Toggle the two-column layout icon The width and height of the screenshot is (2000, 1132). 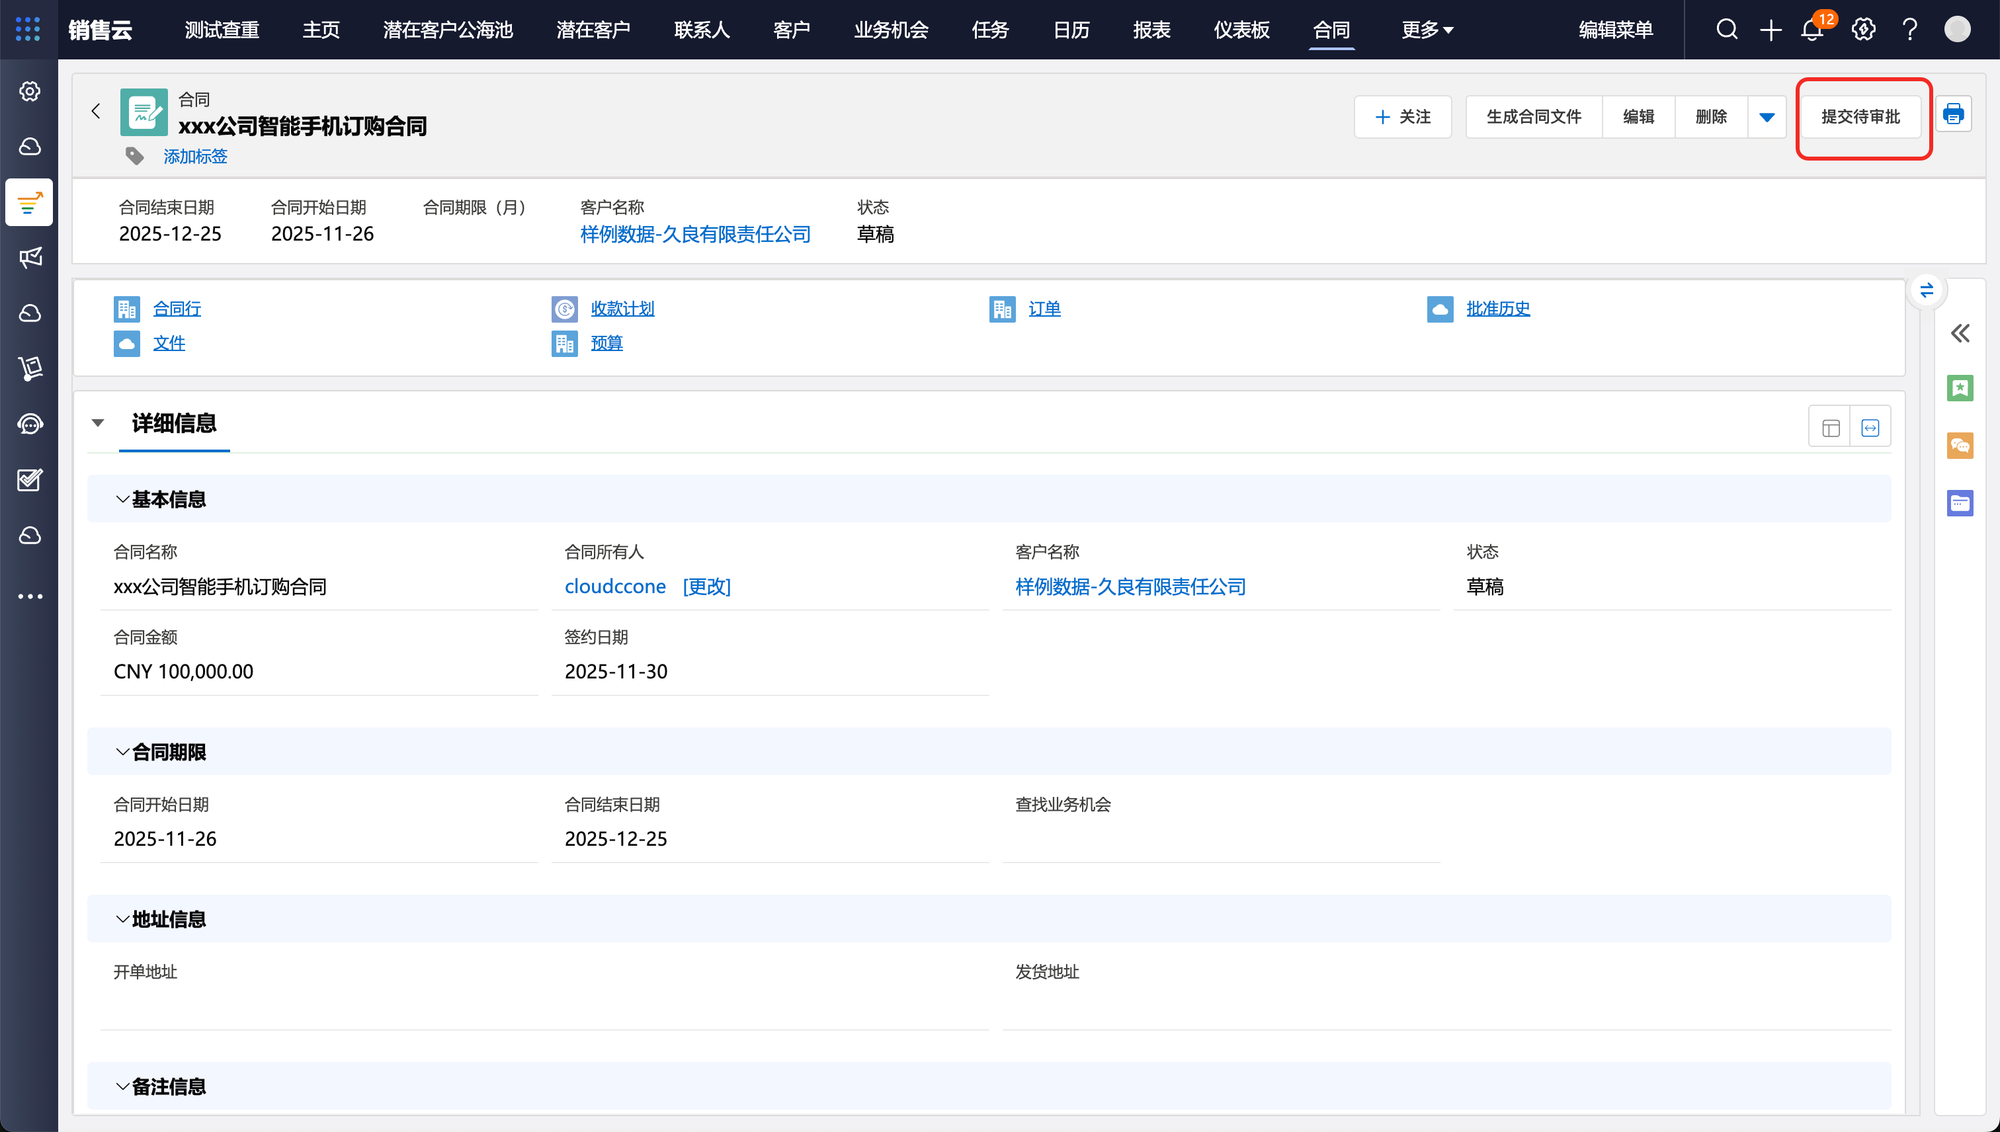pos(1831,428)
